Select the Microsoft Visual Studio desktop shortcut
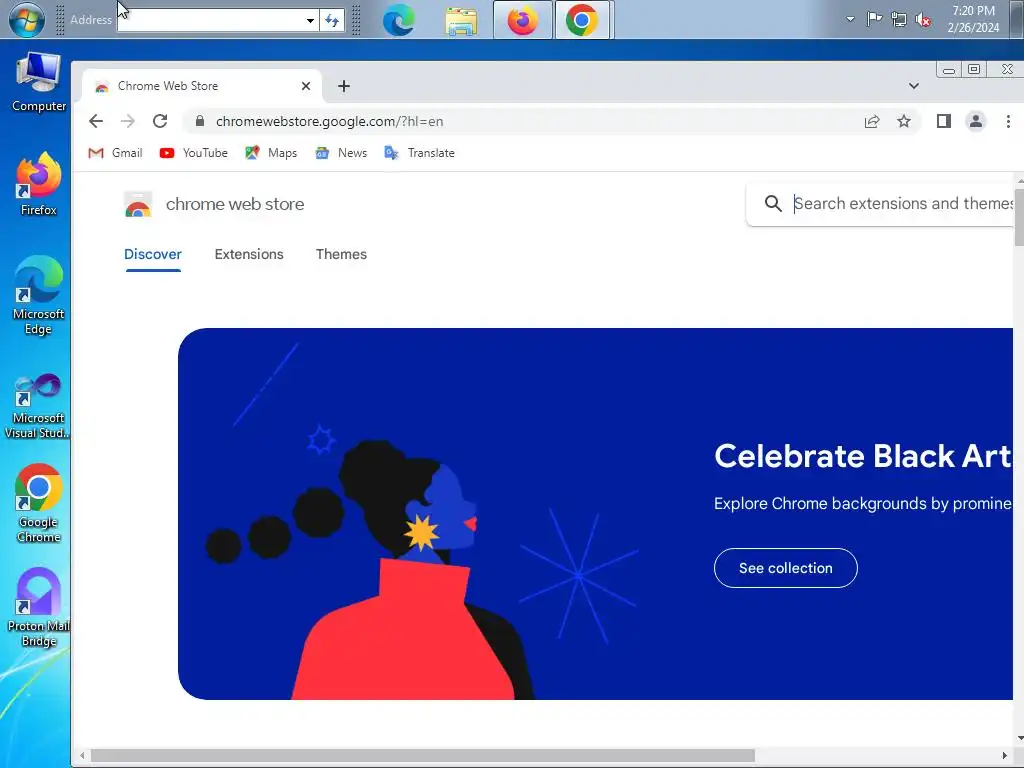Image resolution: width=1024 pixels, height=768 pixels. 37,406
